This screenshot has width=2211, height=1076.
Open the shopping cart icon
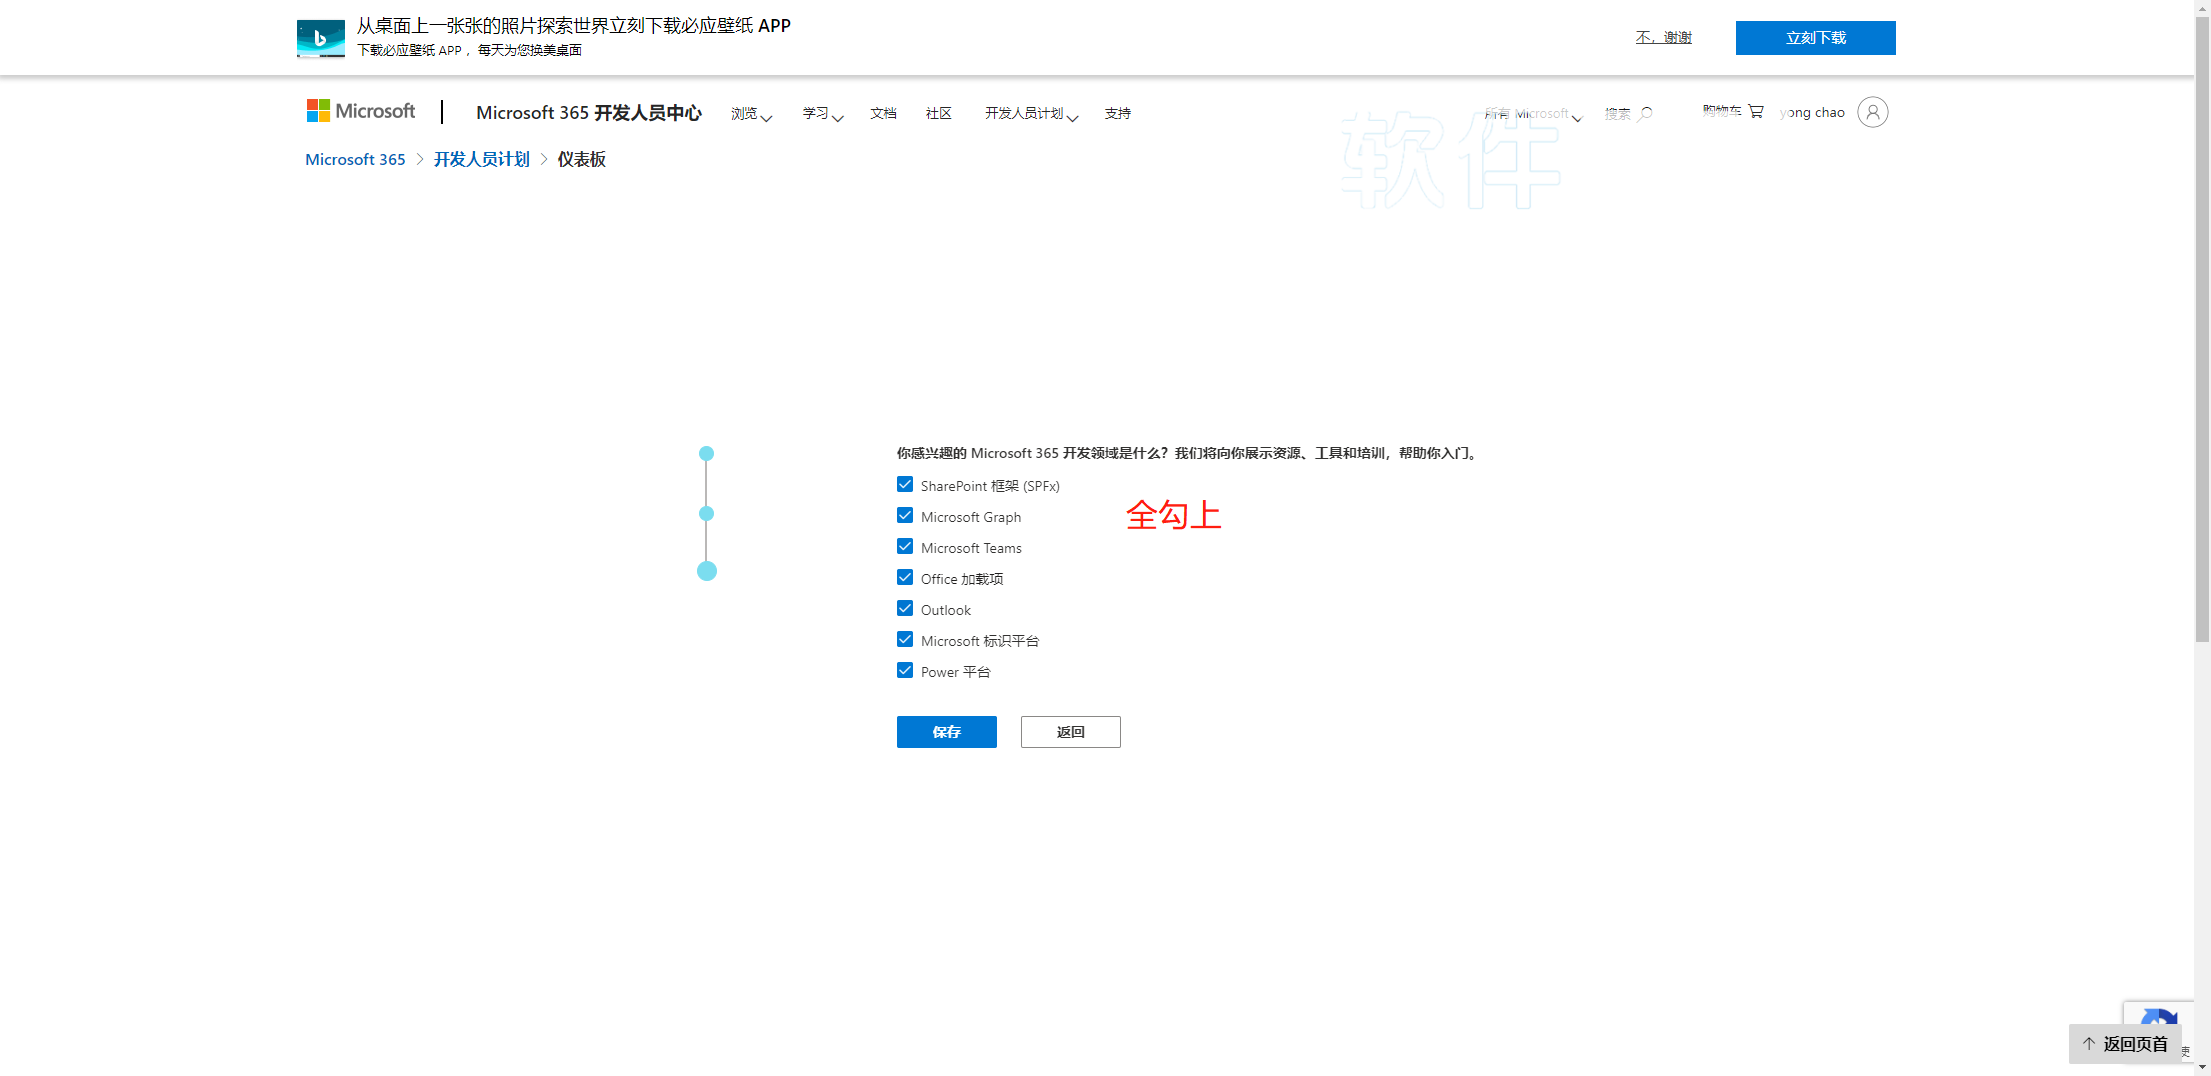(x=1755, y=111)
